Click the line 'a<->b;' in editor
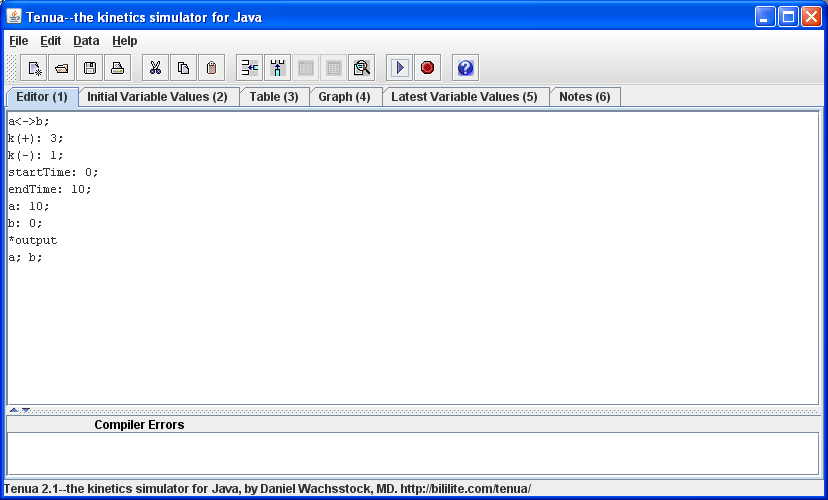This screenshot has width=828, height=500. pyautogui.click(x=29, y=121)
